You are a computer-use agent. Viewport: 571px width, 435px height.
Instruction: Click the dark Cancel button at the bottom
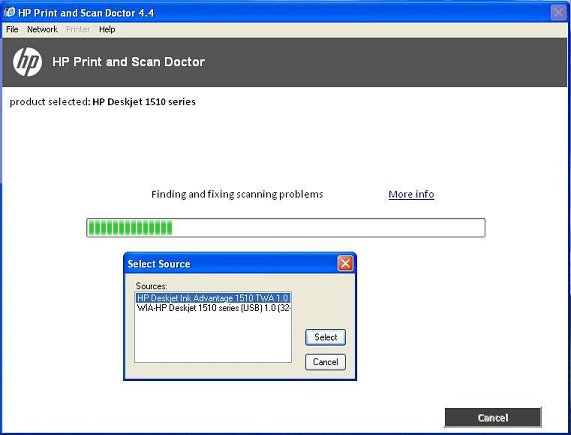click(x=493, y=418)
